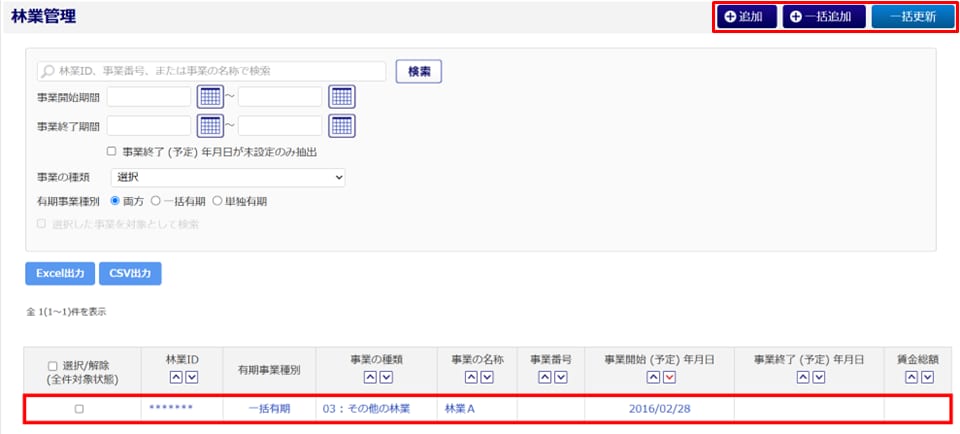Select 単独有期 radio button
Image resolution: width=960 pixels, height=434 pixels.
pos(217,201)
